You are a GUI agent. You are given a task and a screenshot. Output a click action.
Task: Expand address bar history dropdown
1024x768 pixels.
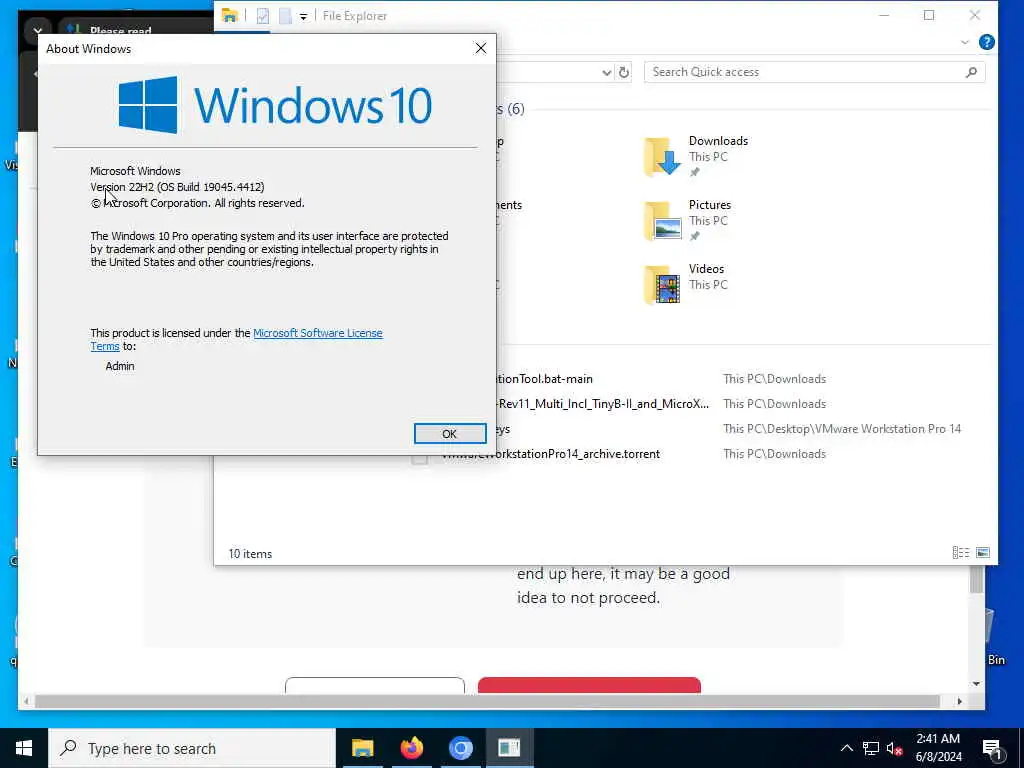(x=607, y=72)
